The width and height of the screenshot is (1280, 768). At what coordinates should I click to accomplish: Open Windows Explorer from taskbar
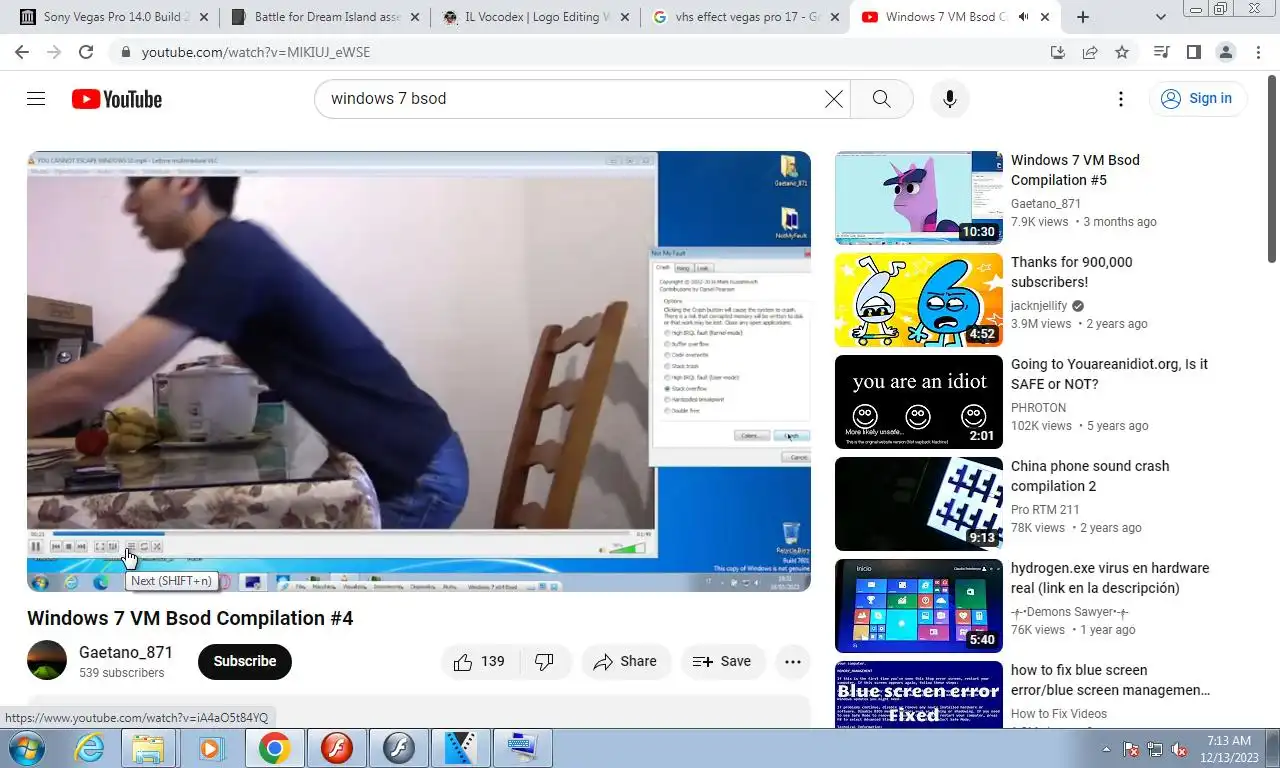[x=148, y=748]
